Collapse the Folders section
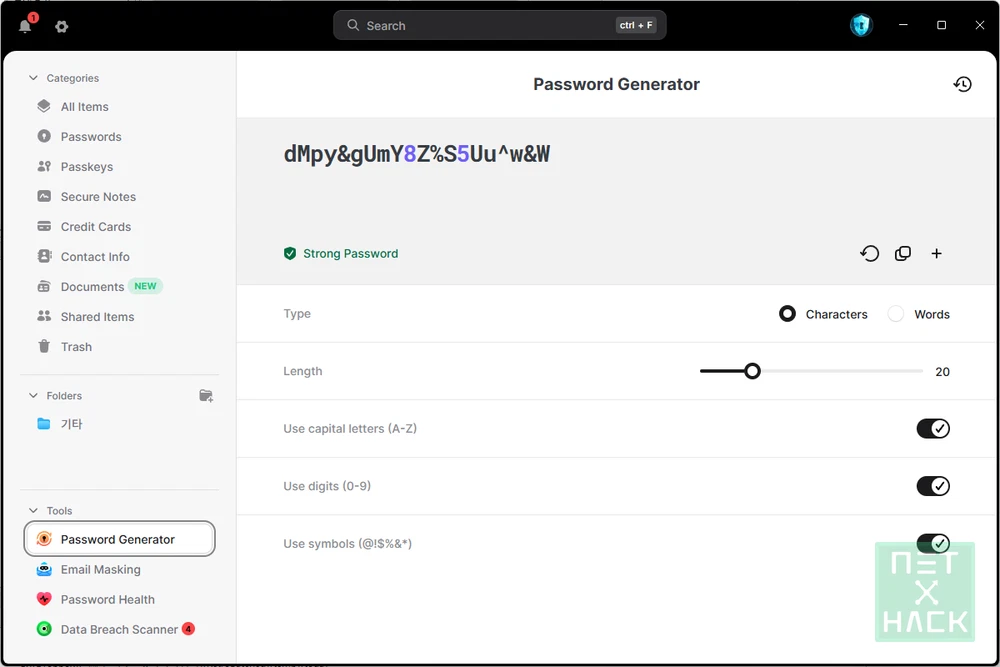 [x=33, y=396]
